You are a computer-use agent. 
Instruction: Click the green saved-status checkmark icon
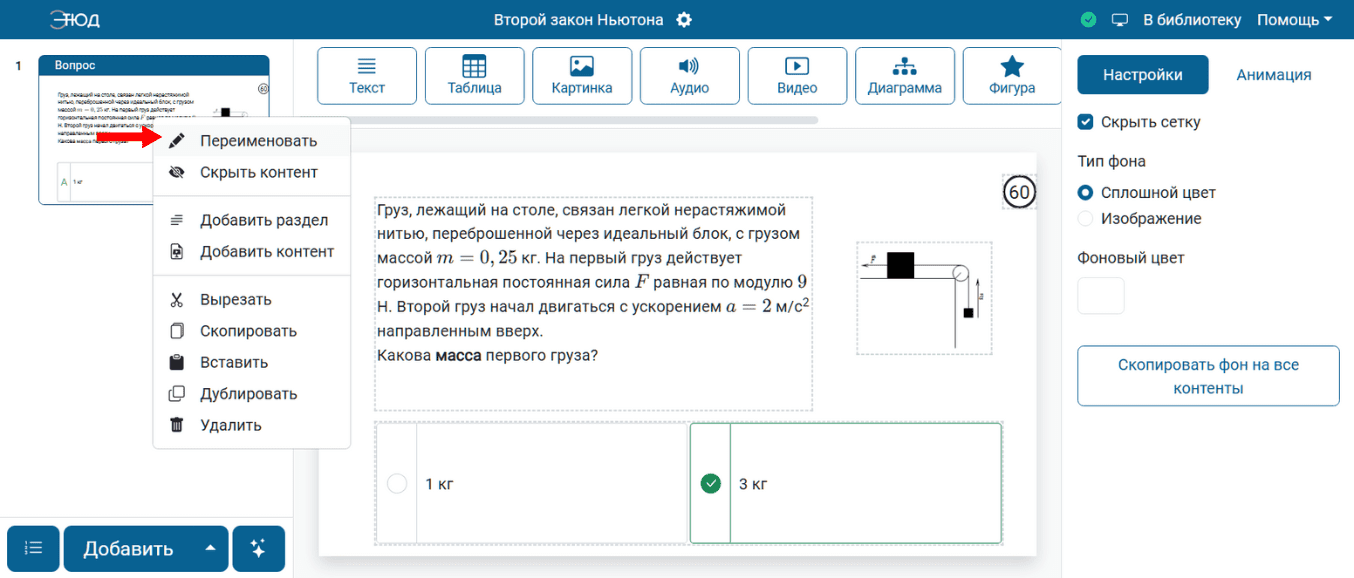pyautogui.click(x=1089, y=20)
